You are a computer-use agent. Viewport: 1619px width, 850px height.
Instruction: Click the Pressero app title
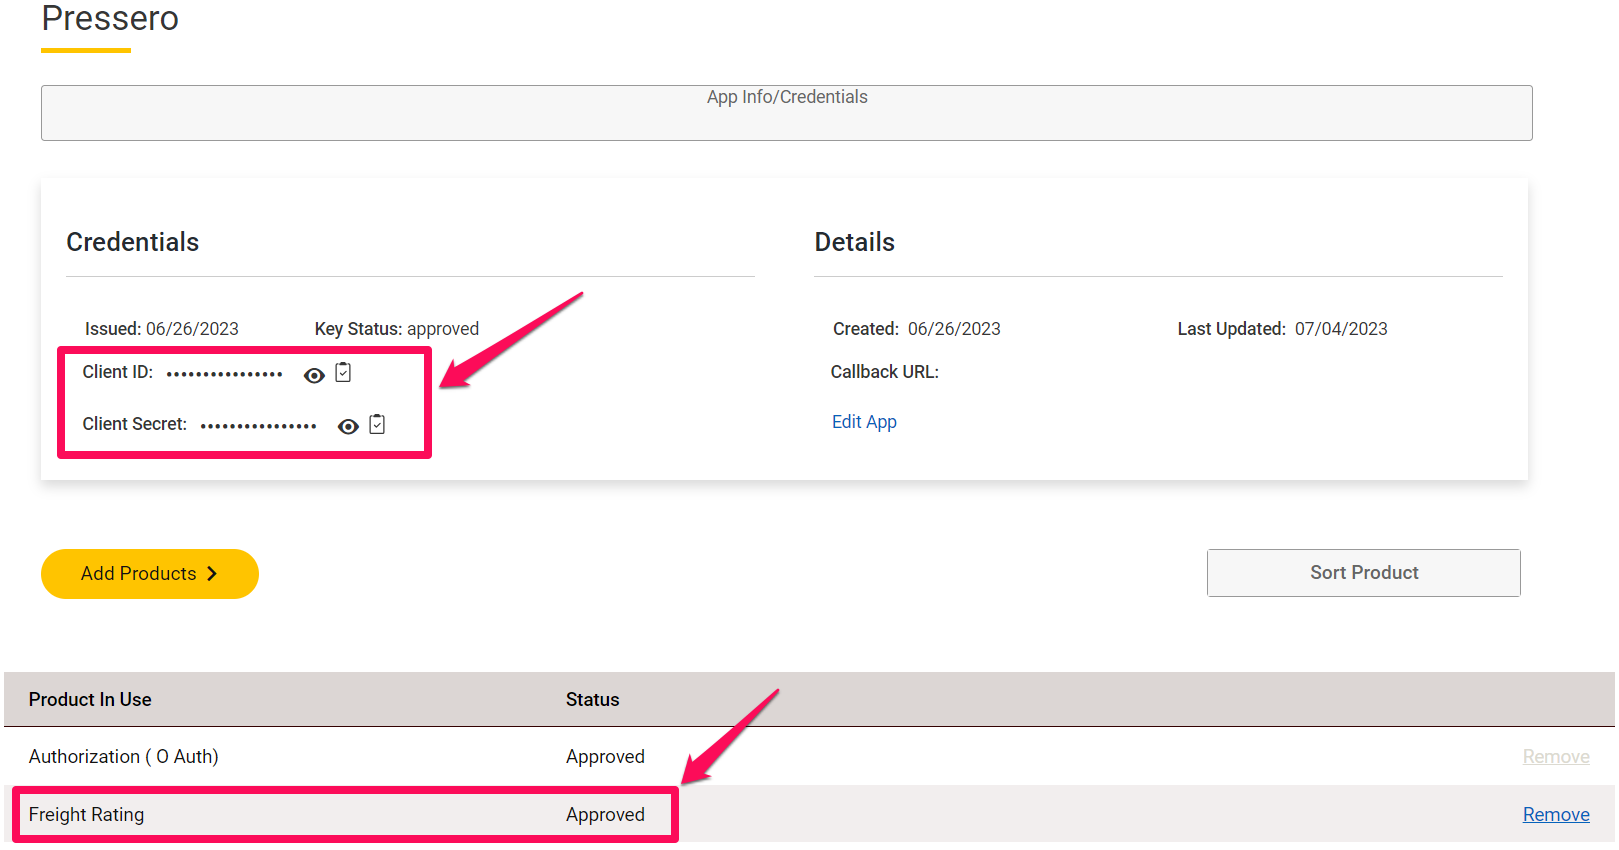tap(110, 18)
